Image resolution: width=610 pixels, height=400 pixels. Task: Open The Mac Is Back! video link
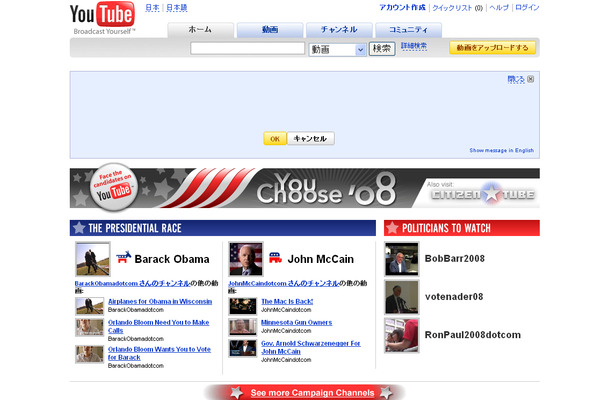[287, 302]
